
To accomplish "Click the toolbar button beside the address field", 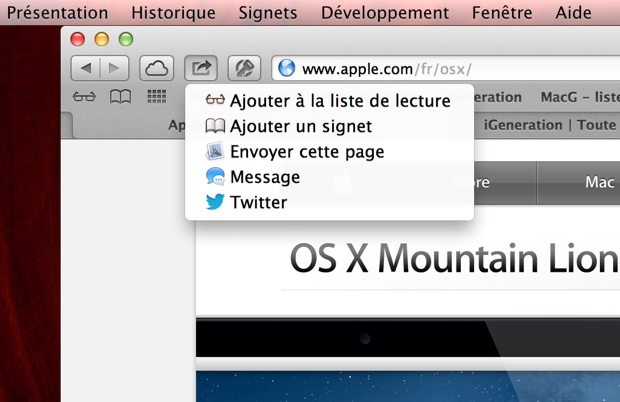I will (x=244, y=68).
